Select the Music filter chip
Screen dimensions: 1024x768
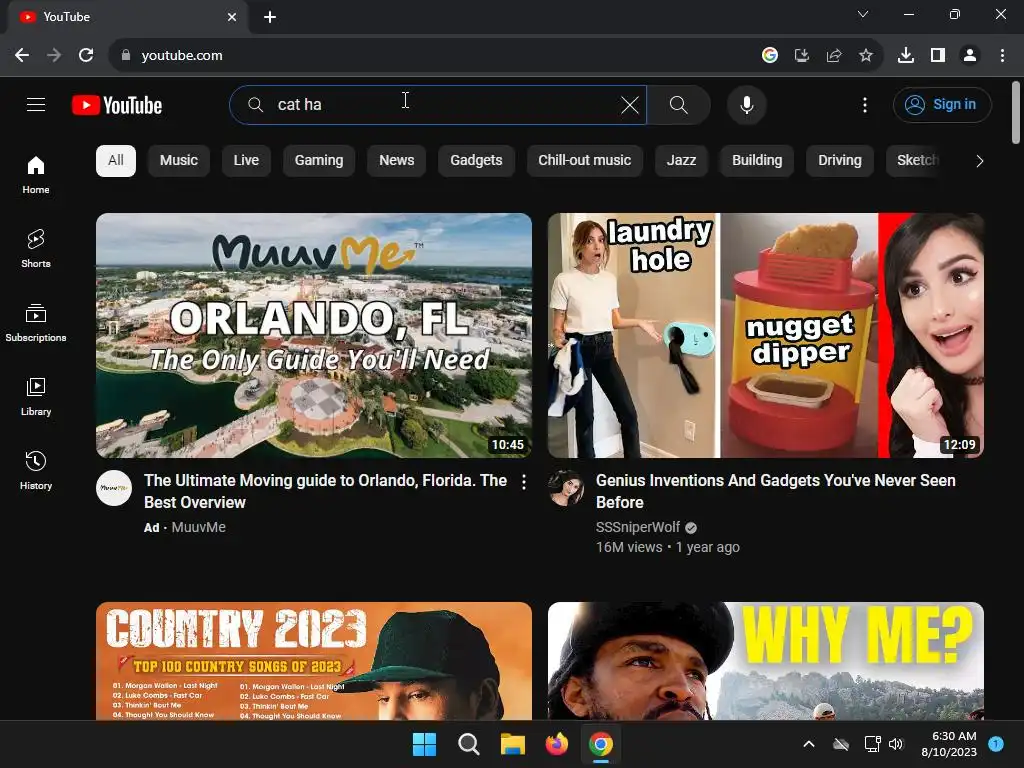point(178,161)
